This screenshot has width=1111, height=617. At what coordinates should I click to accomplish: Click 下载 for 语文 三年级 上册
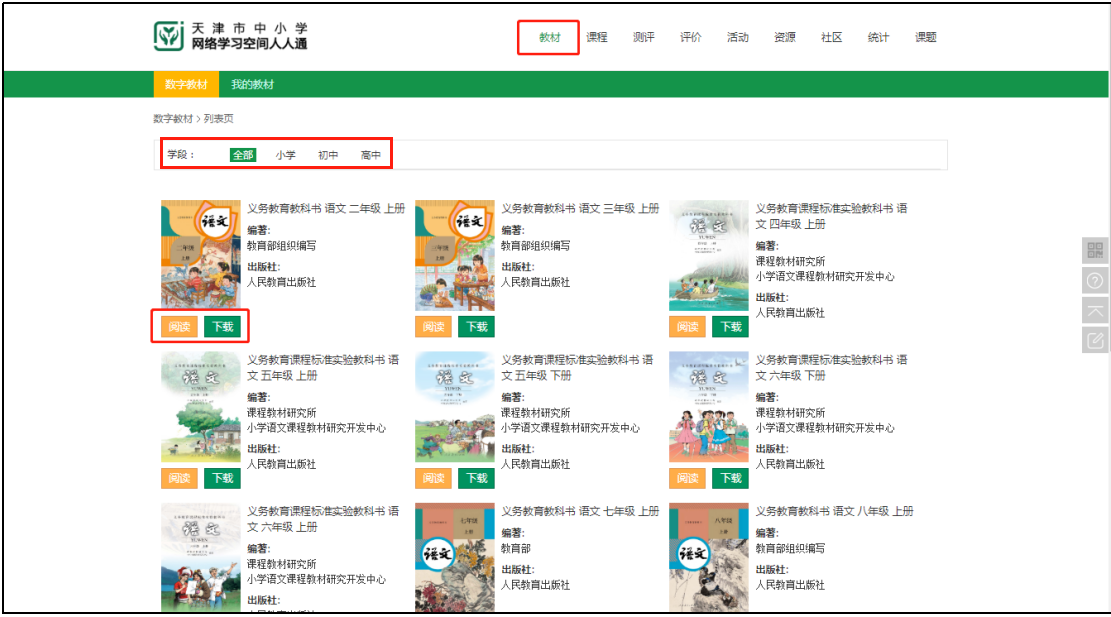coord(476,327)
